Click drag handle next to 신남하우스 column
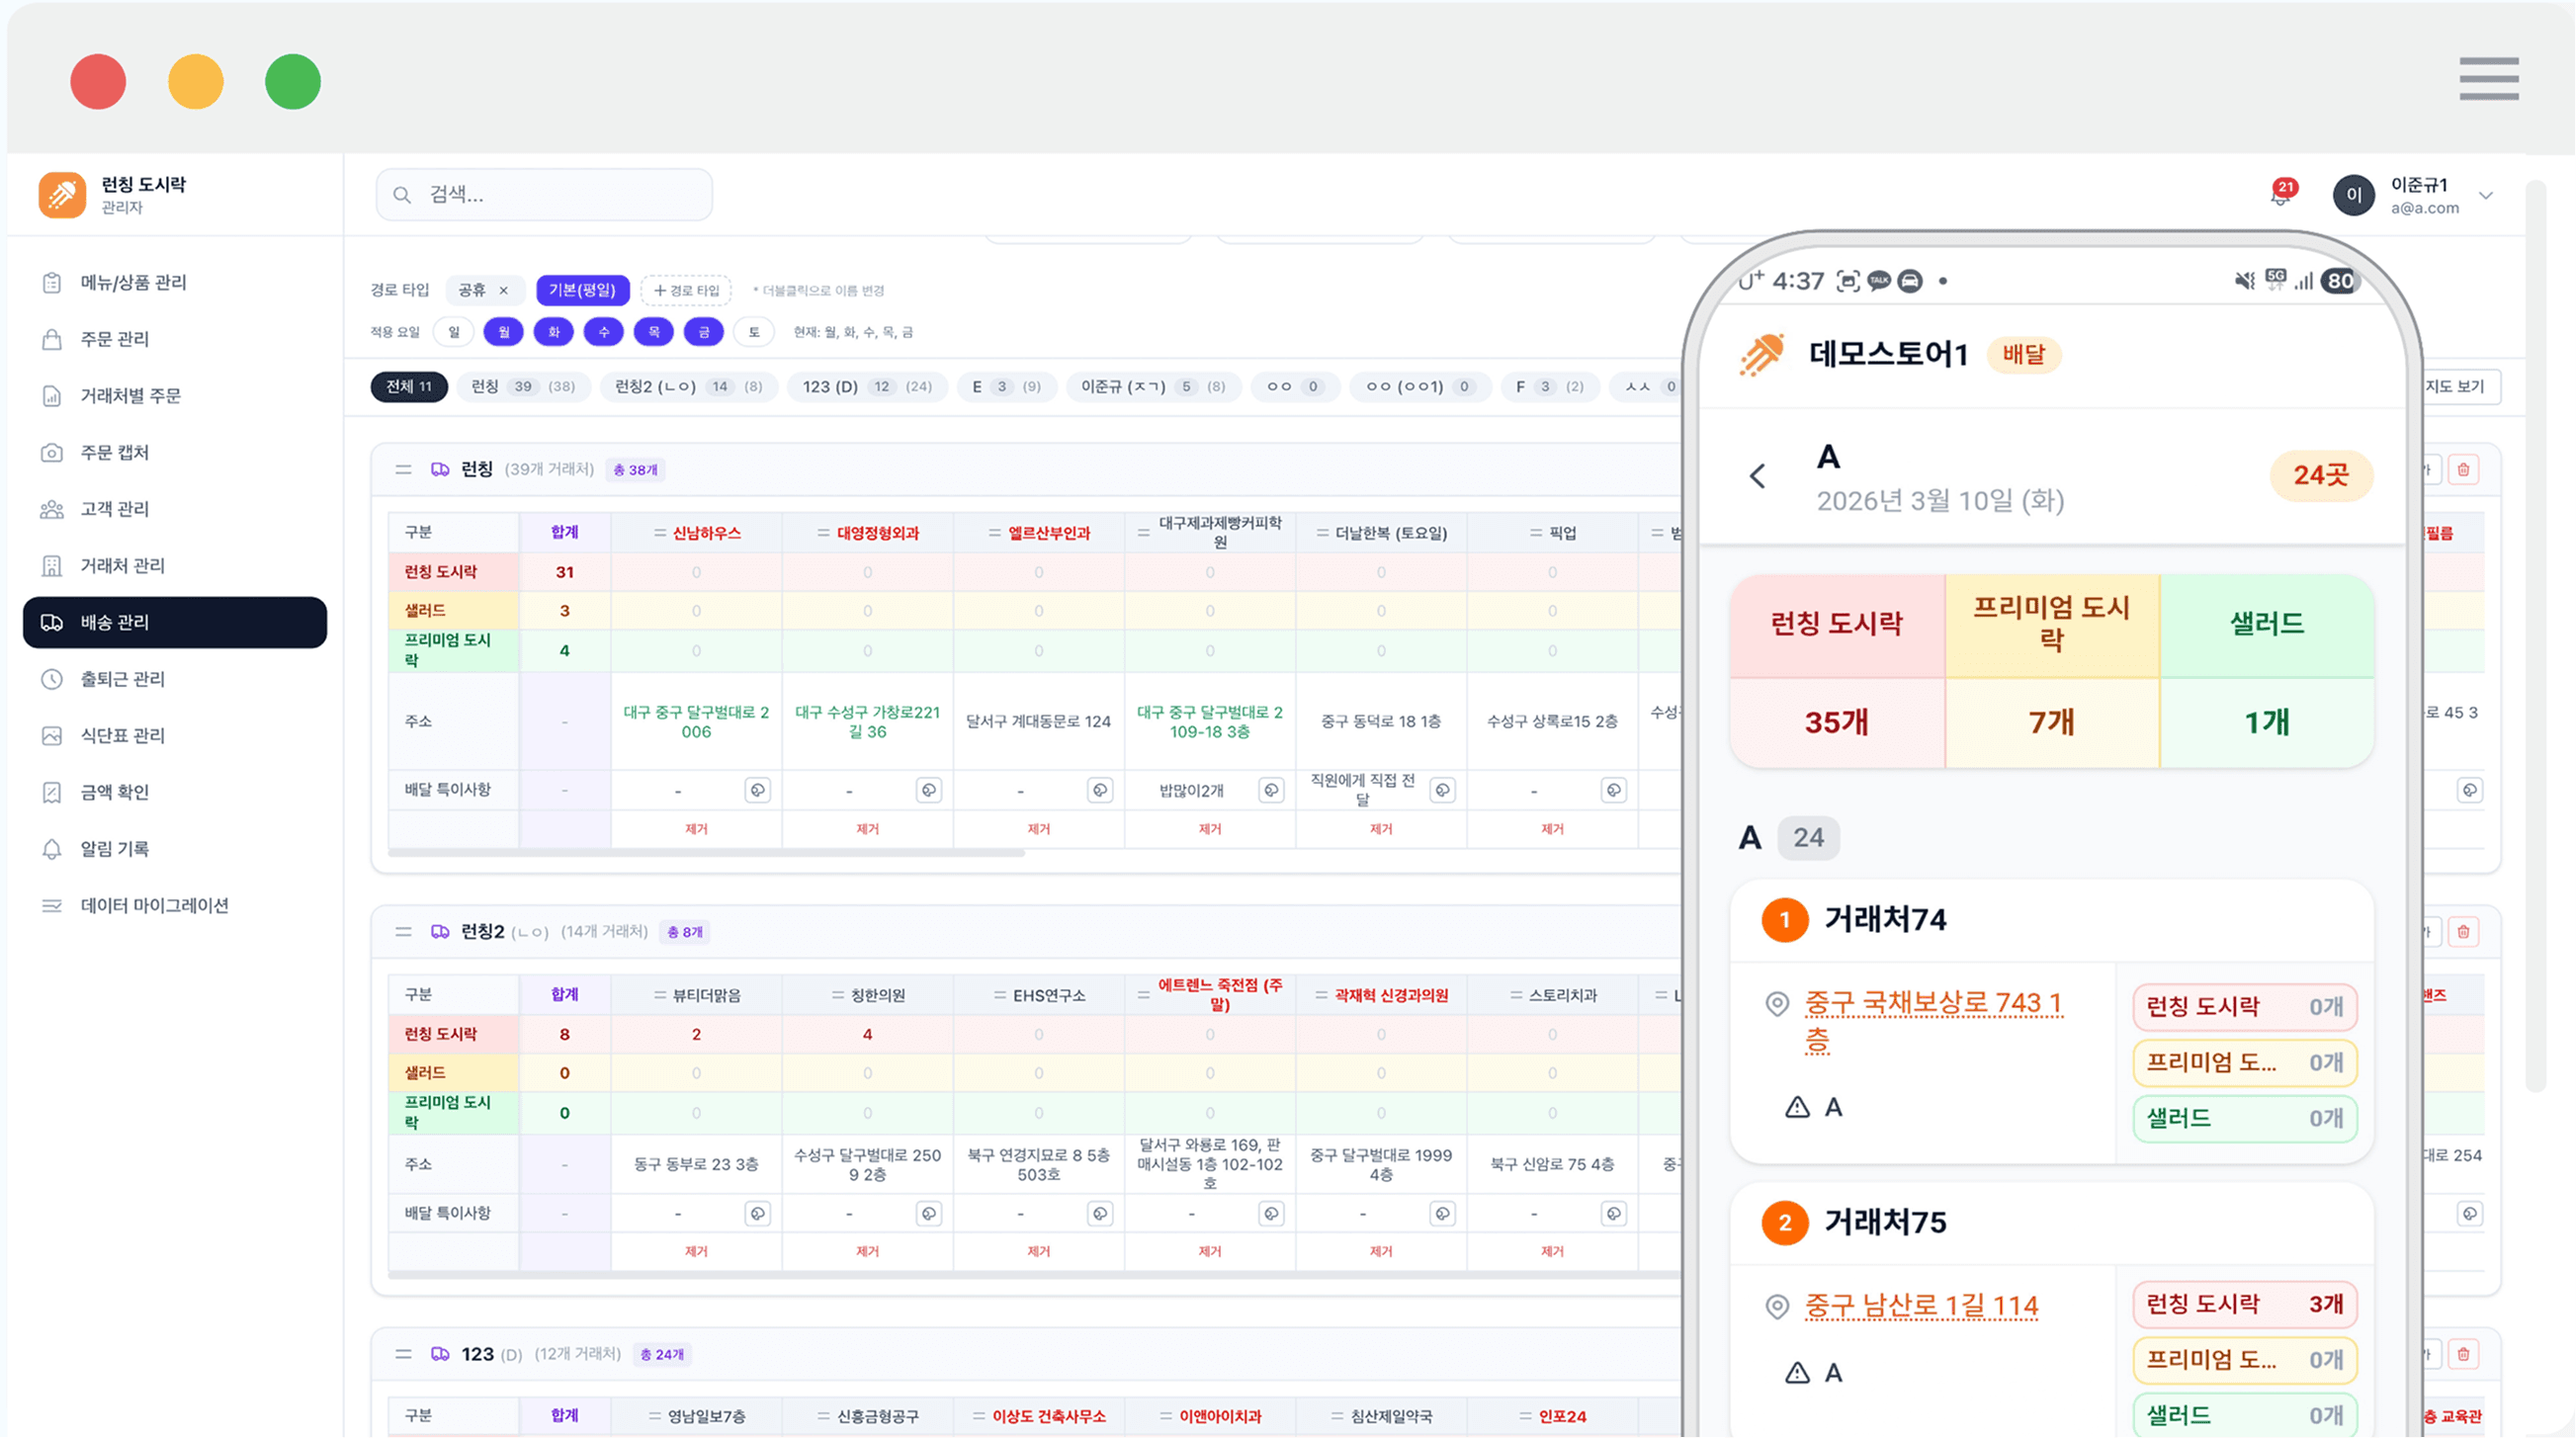The image size is (2576, 1438). pyautogui.click(x=660, y=533)
